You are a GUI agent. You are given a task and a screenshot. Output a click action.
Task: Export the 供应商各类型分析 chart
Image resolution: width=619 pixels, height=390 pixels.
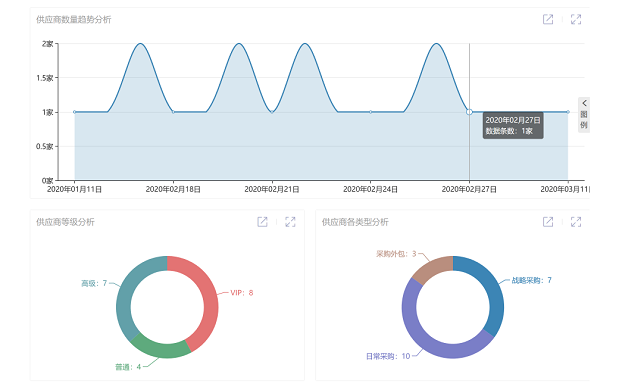[548, 222]
